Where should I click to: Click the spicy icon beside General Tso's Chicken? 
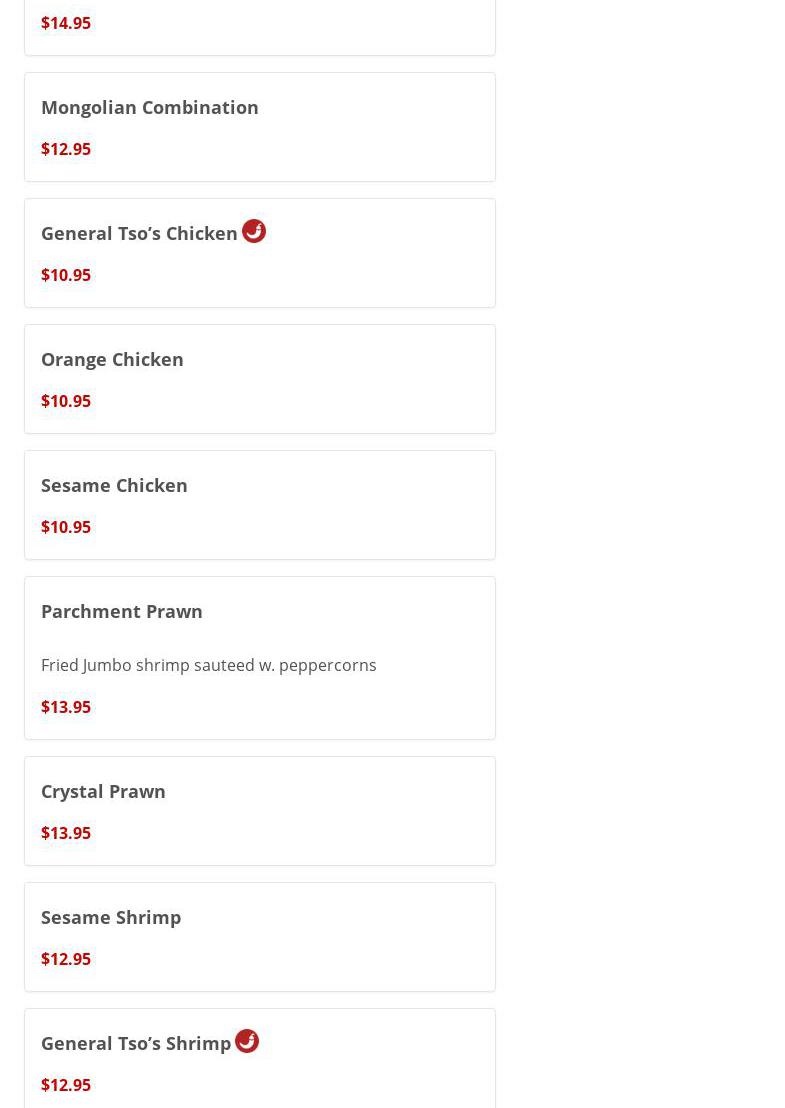(254, 231)
